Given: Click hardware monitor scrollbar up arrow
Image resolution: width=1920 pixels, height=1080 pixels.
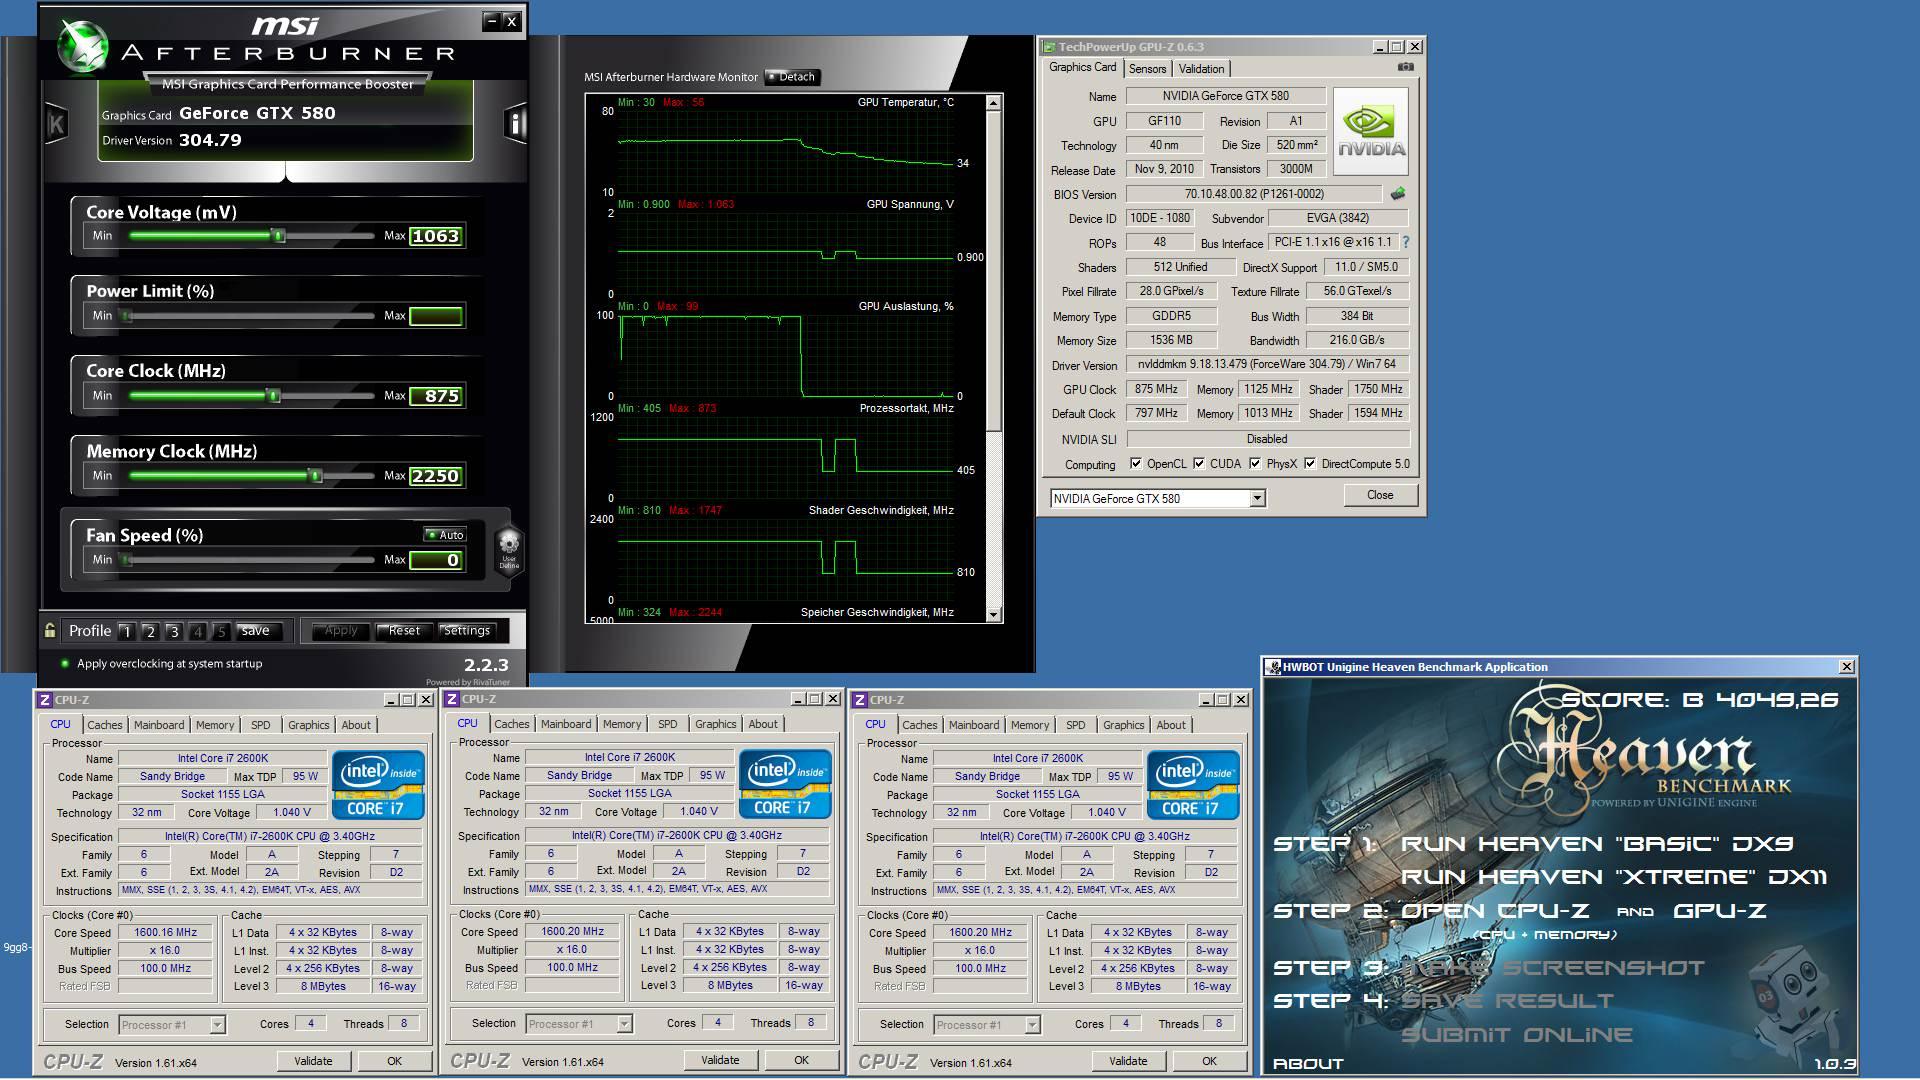Looking at the screenshot, I should pyautogui.click(x=993, y=103).
